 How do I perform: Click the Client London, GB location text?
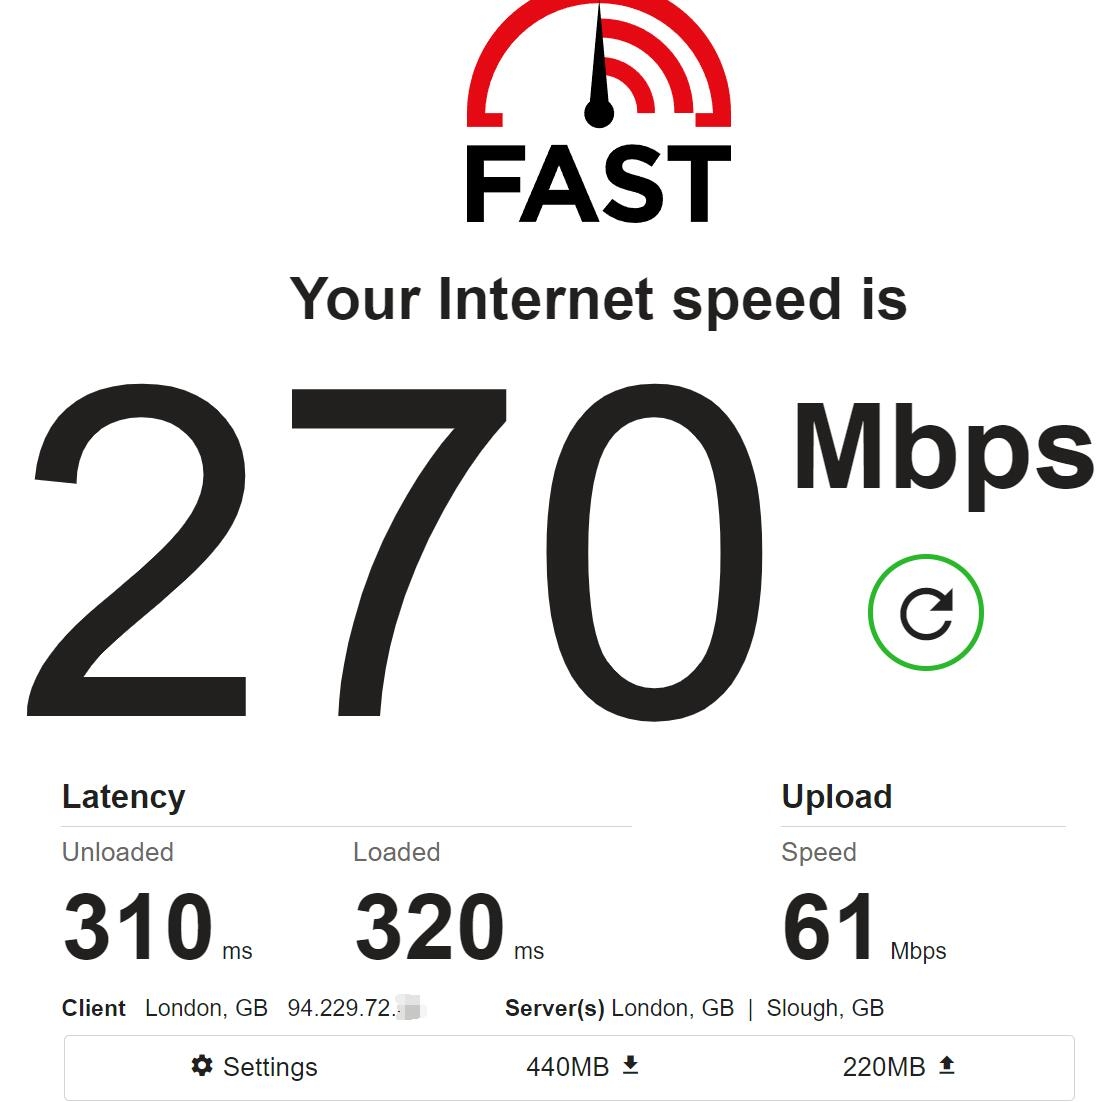point(206,1008)
